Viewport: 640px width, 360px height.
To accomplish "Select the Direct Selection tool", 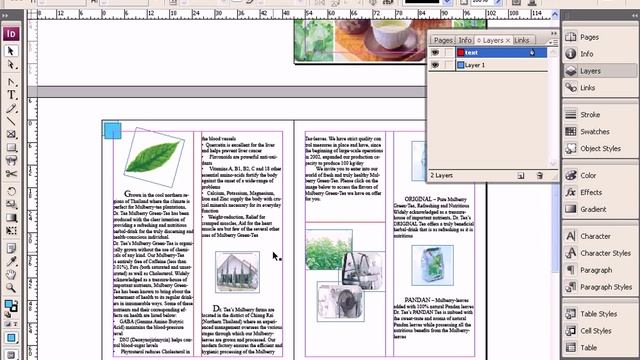I will pyautogui.click(x=11, y=65).
